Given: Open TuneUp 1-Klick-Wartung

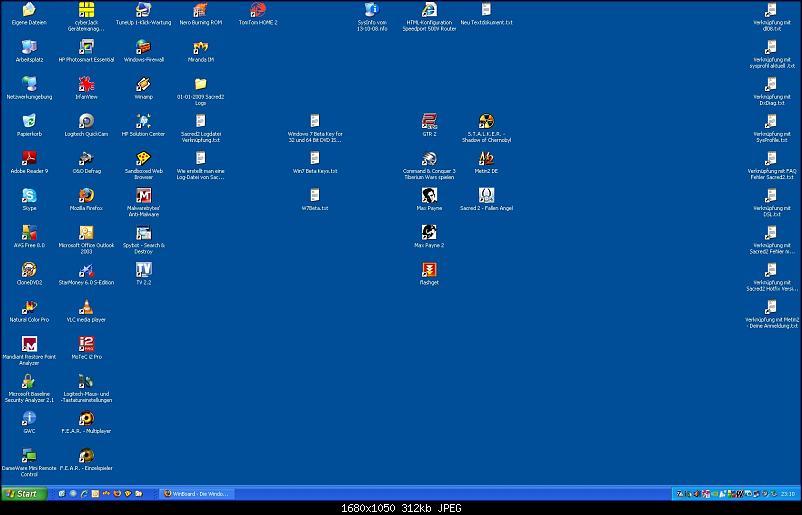Looking at the screenshot, I should coord(144,10).
